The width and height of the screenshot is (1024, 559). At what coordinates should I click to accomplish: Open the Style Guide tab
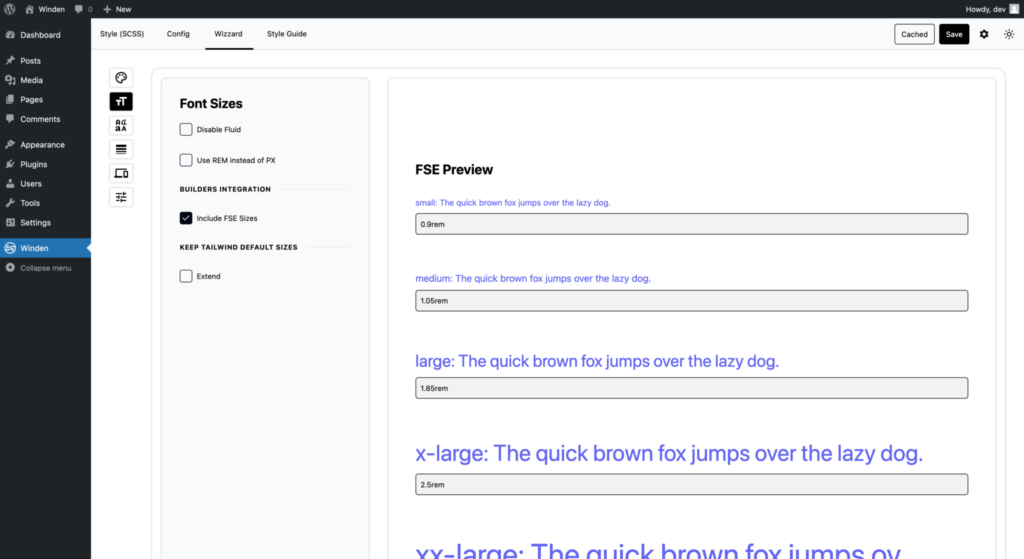(287, 34)
